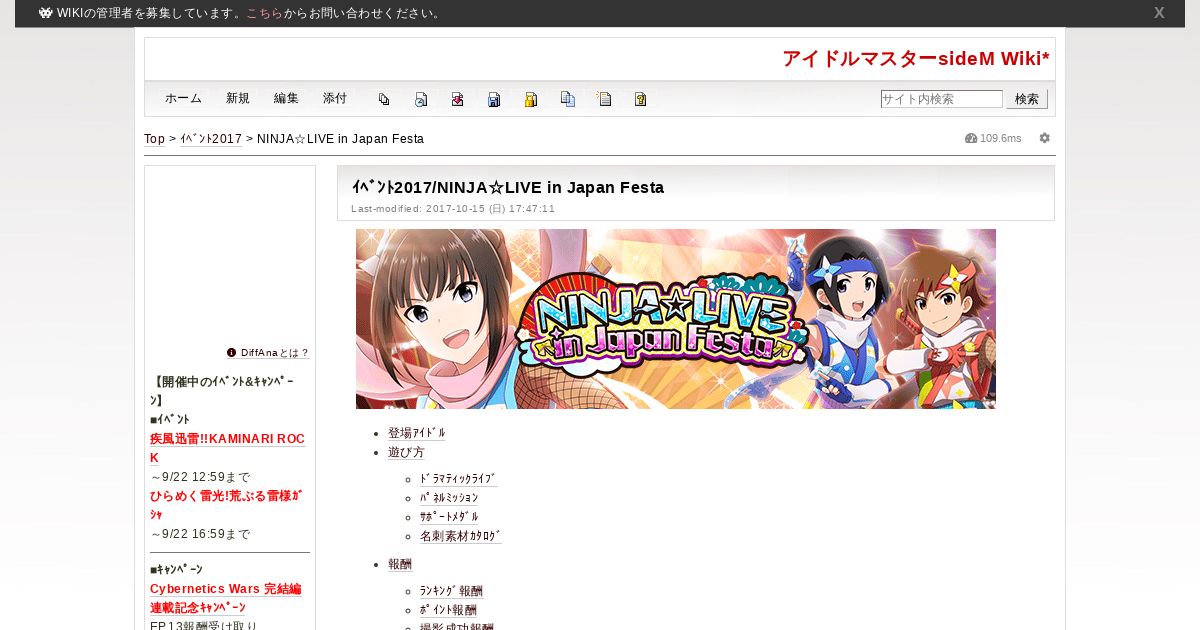Click the blue duplicate pages rename icon
The height and width of the screenshot is (630, 1200).
point(568,99)
